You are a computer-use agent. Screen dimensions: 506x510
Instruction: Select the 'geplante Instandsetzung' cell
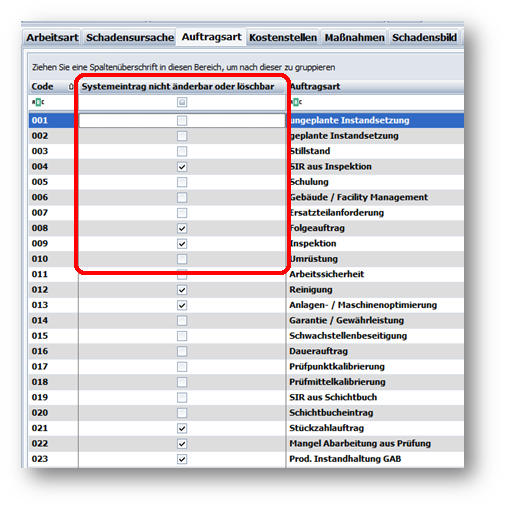pos(375,136)
